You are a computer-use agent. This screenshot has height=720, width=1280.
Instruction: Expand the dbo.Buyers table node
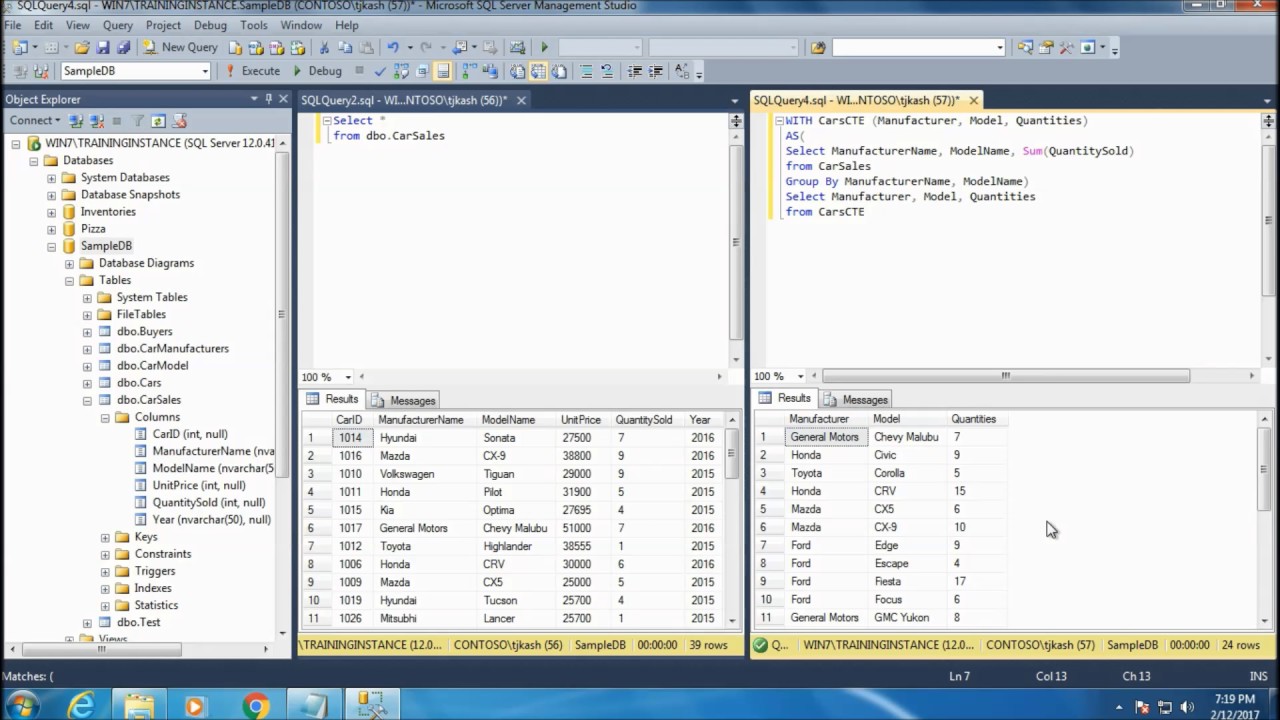pyautogui.click(x=87, y=332)
